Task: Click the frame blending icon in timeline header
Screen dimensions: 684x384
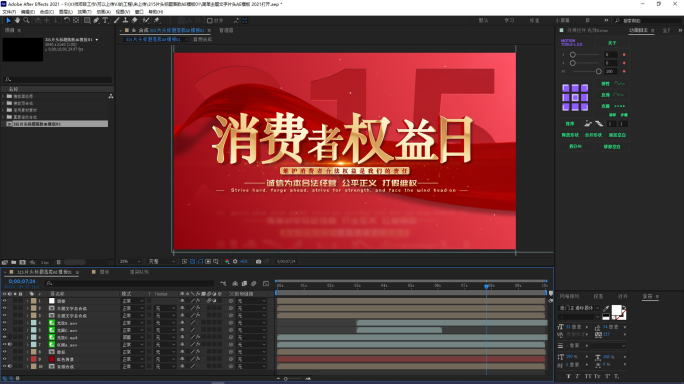Action: (x=244, y=284)
